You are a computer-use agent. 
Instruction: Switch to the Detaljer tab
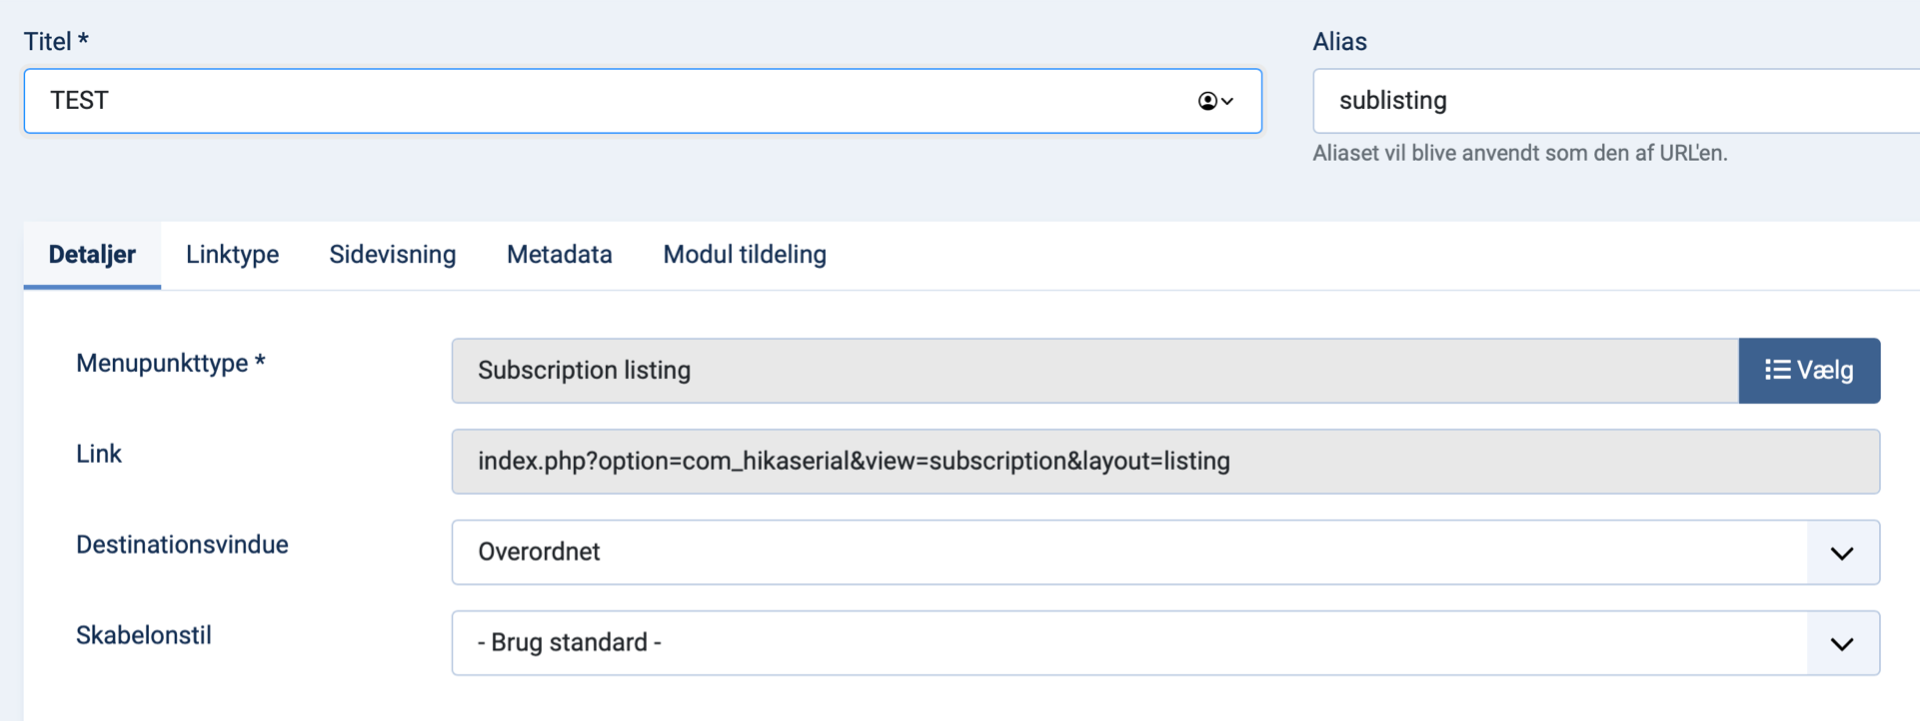92,255
